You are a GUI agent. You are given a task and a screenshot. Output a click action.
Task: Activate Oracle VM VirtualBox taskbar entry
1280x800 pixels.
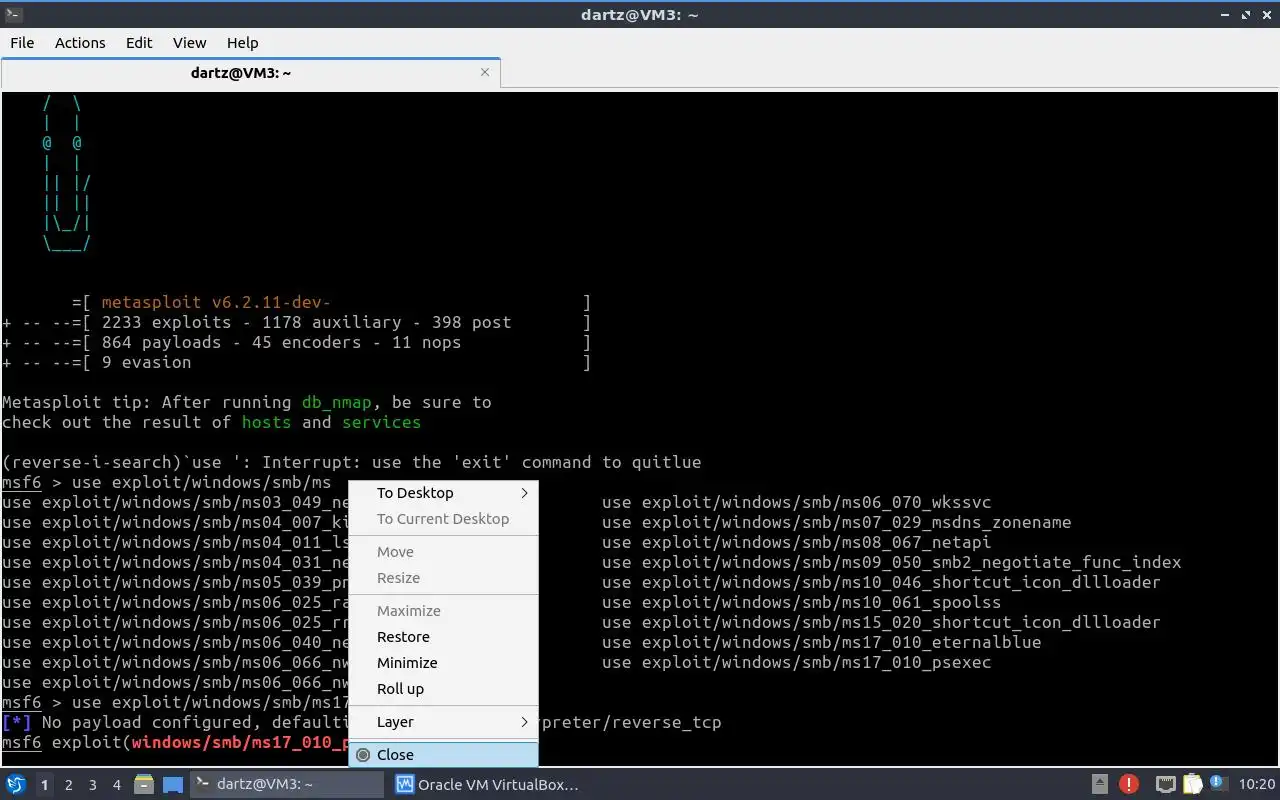coord(487,785)
